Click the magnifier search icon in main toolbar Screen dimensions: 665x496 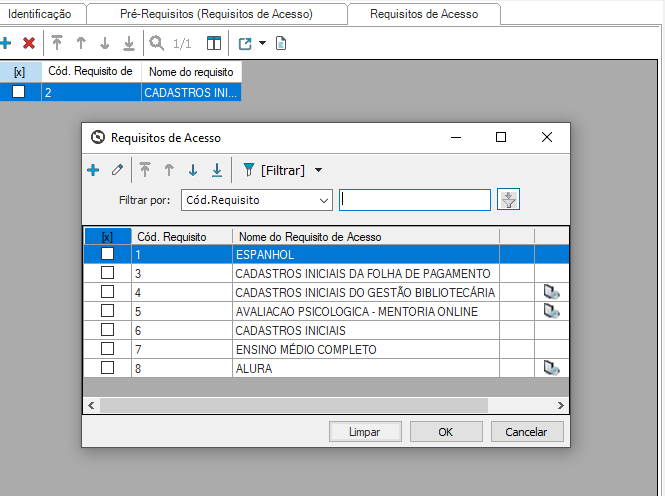(156, 43)
